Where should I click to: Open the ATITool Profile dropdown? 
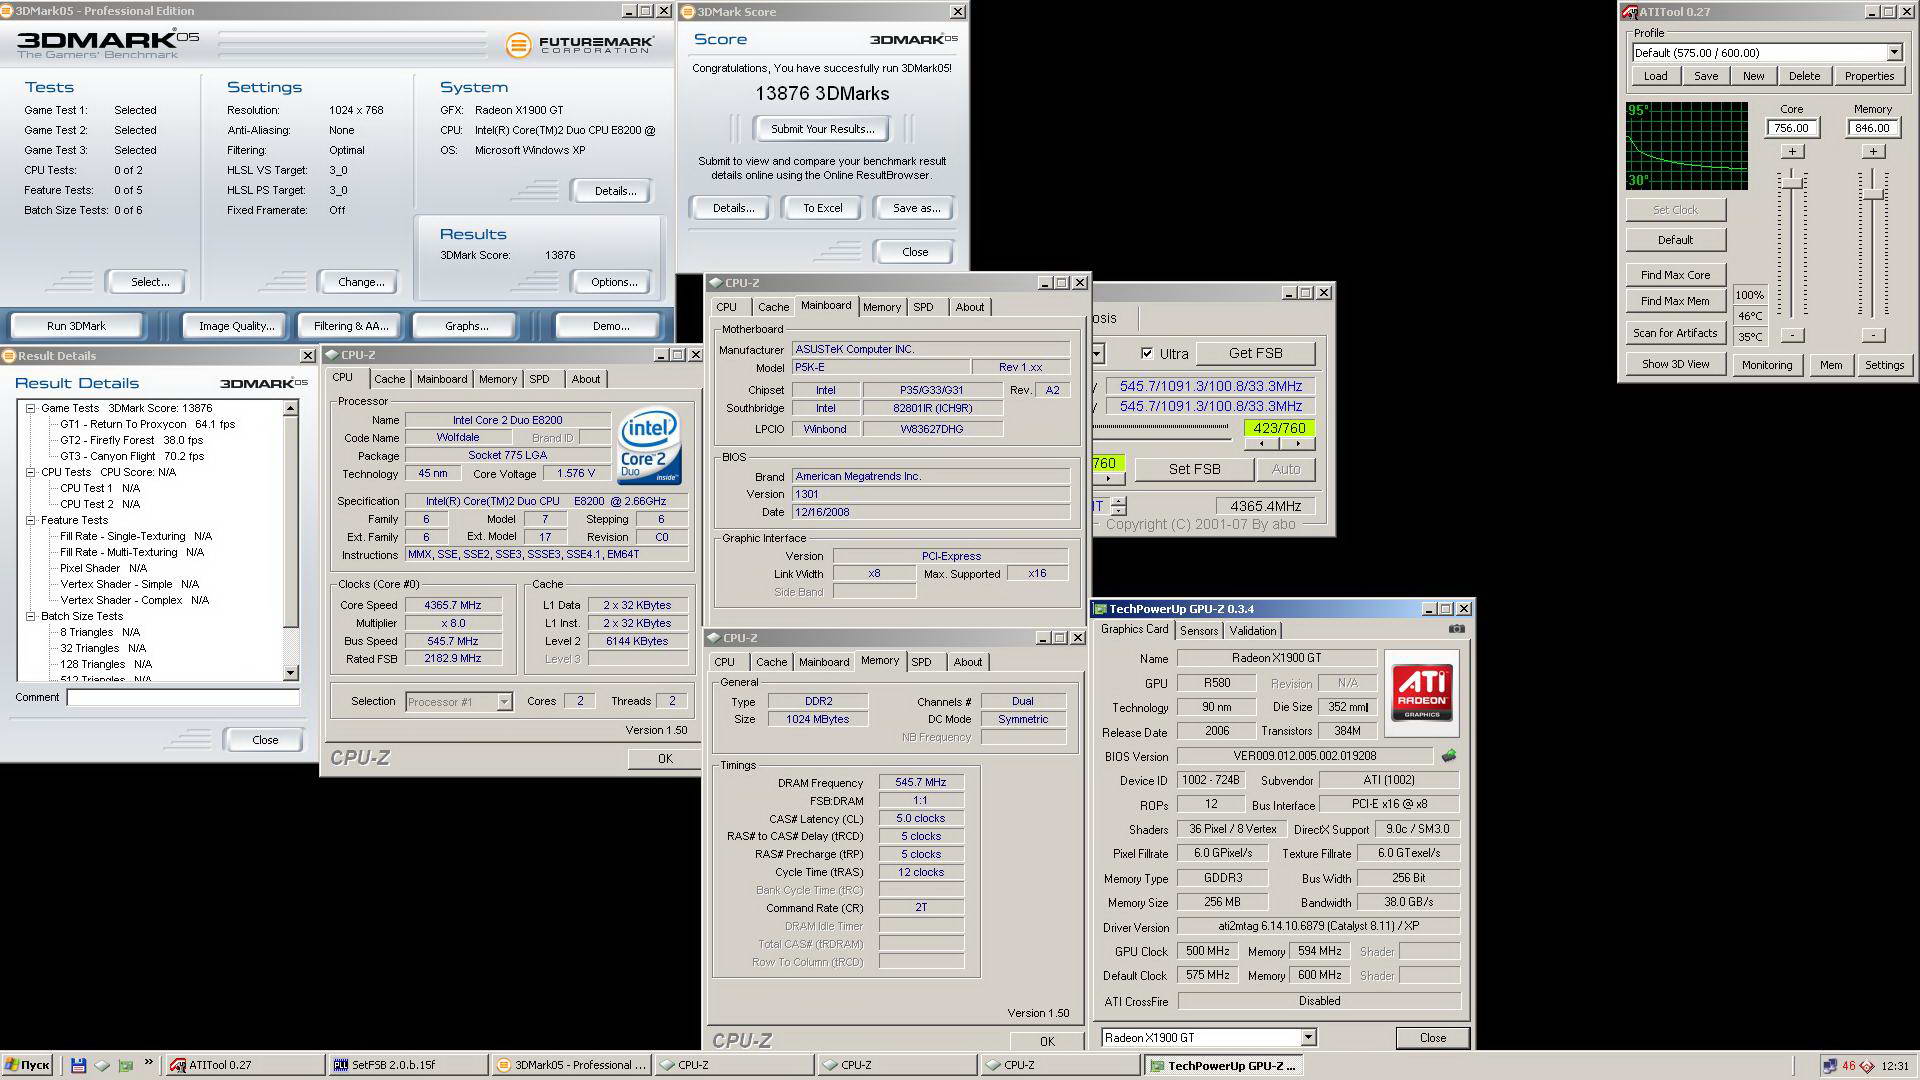(x=1893, y=53)
